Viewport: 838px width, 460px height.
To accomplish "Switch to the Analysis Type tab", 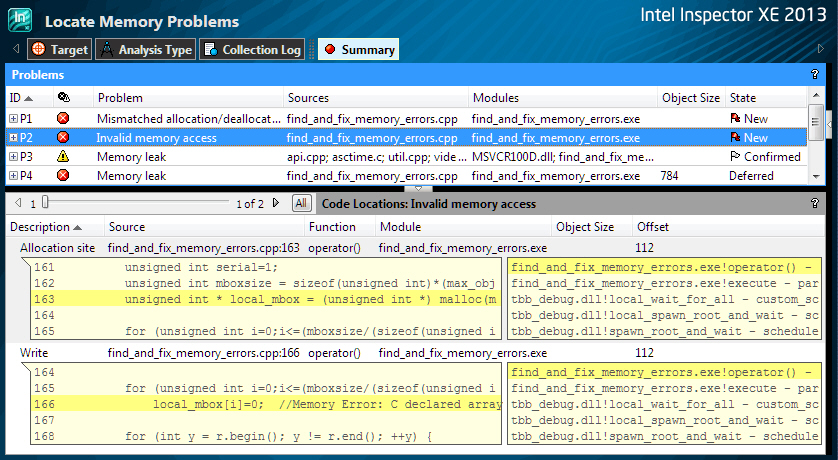I will click(146, 49).
